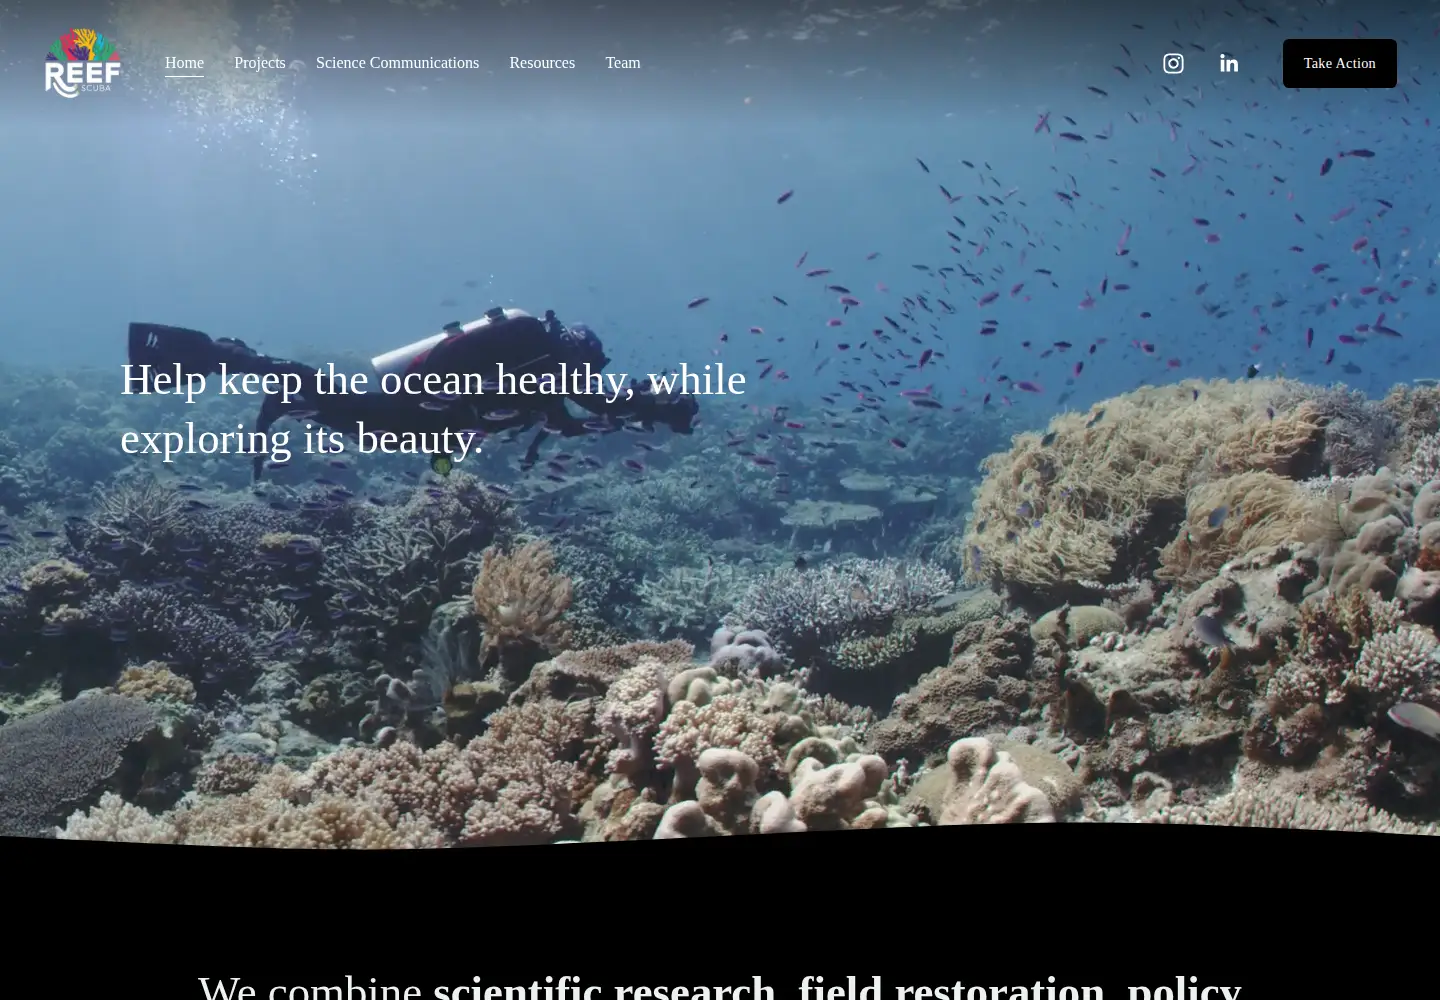Open the Resources menu item

[x=542, y=63]
